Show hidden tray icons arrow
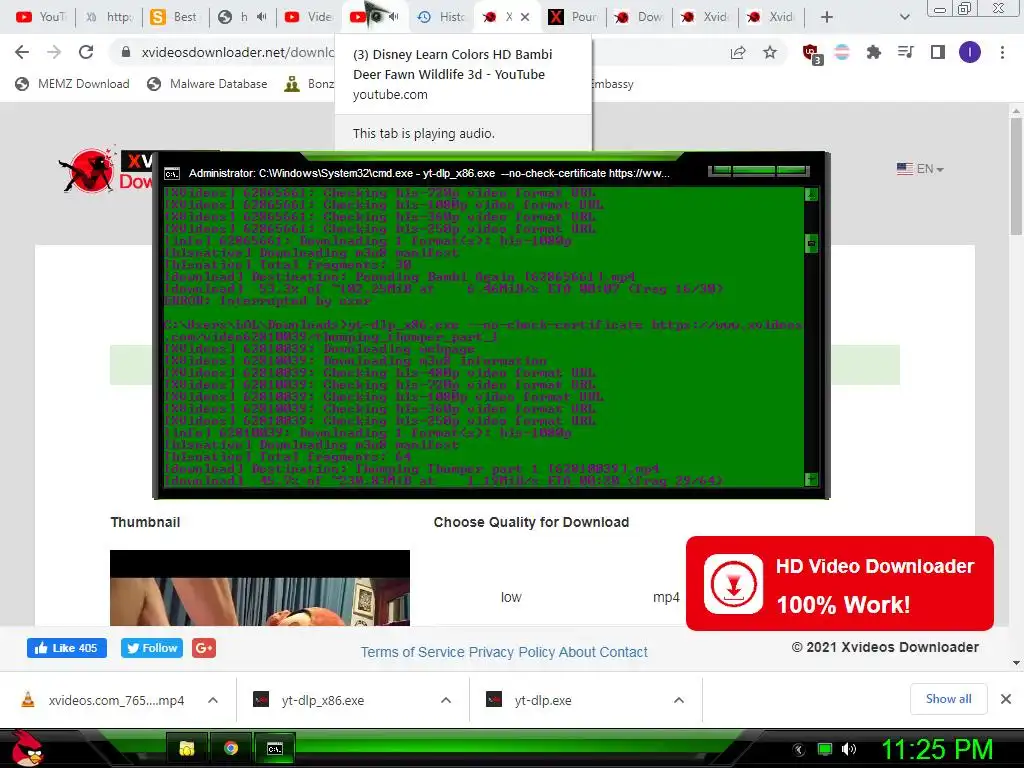The width and height of the screenshot is (1024, 768). (799, 750)
